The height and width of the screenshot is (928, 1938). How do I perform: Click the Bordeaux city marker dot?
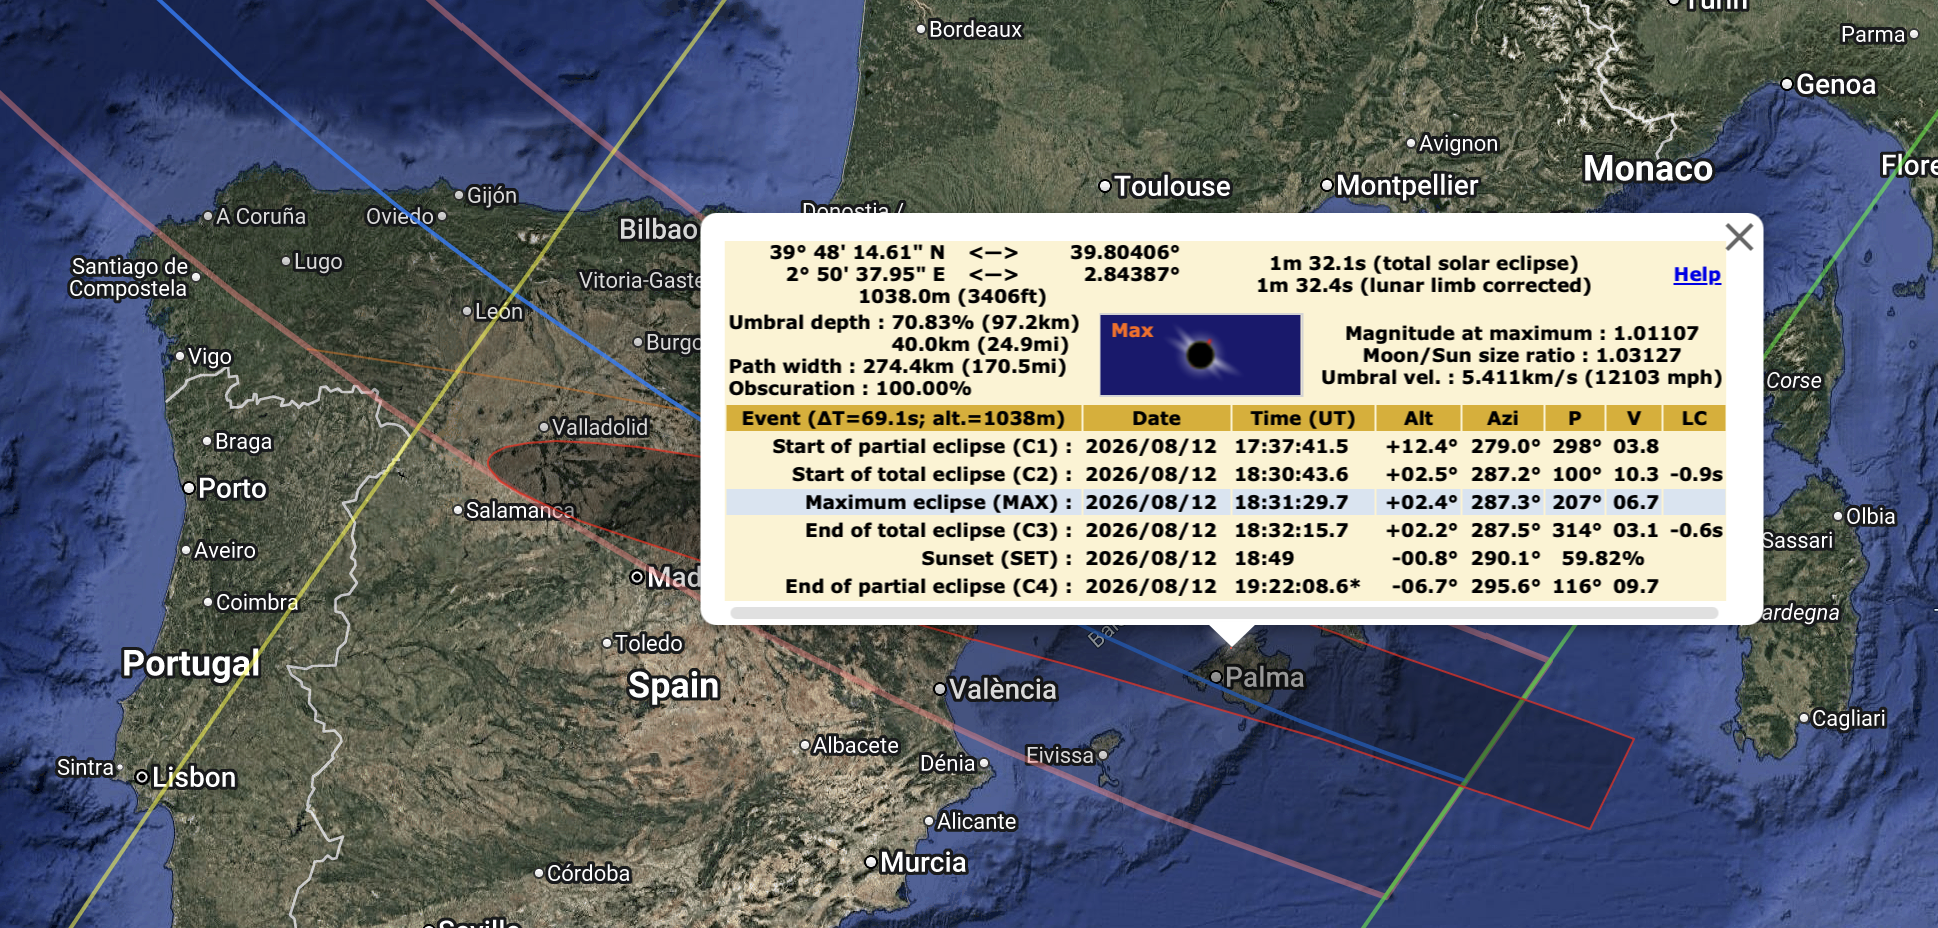[x=919, y=29]
